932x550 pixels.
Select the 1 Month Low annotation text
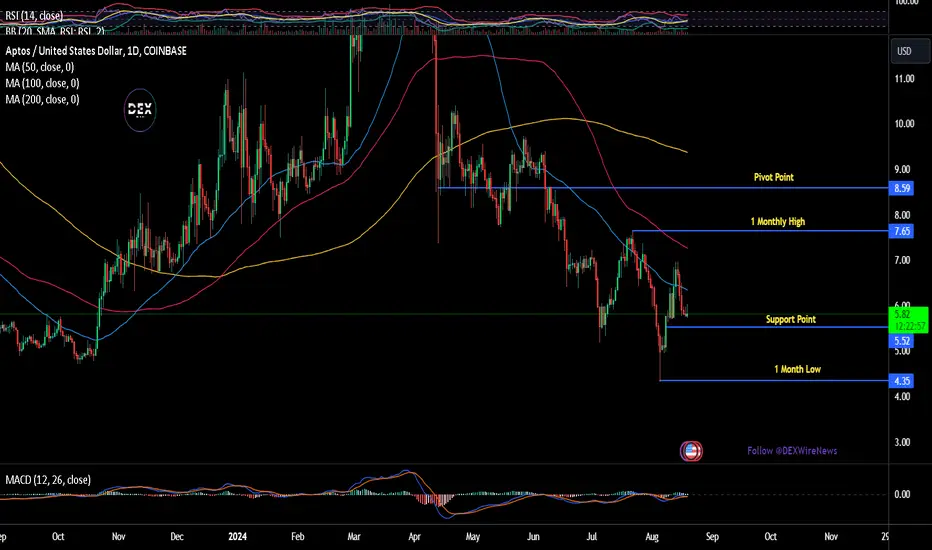[797, 369]
